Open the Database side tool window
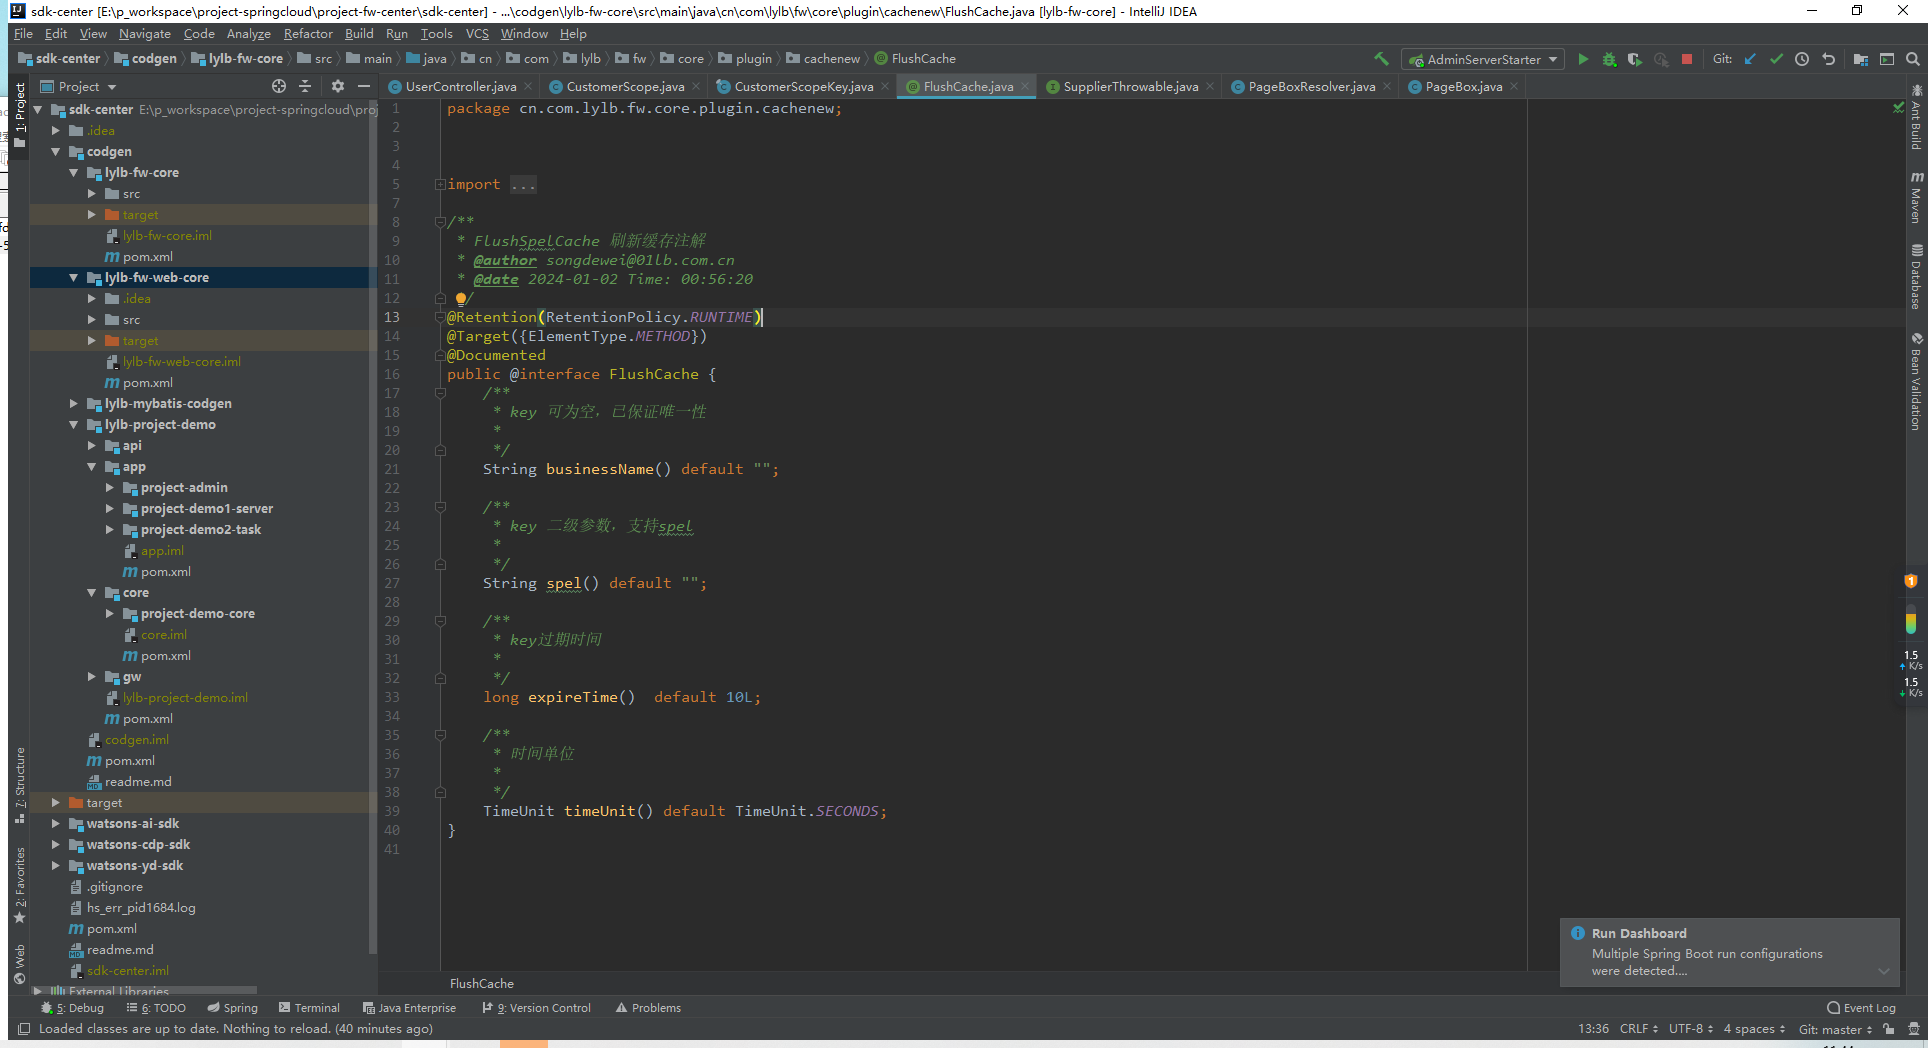This screenshot has height=1048, width=1928. coord(1916,277)
